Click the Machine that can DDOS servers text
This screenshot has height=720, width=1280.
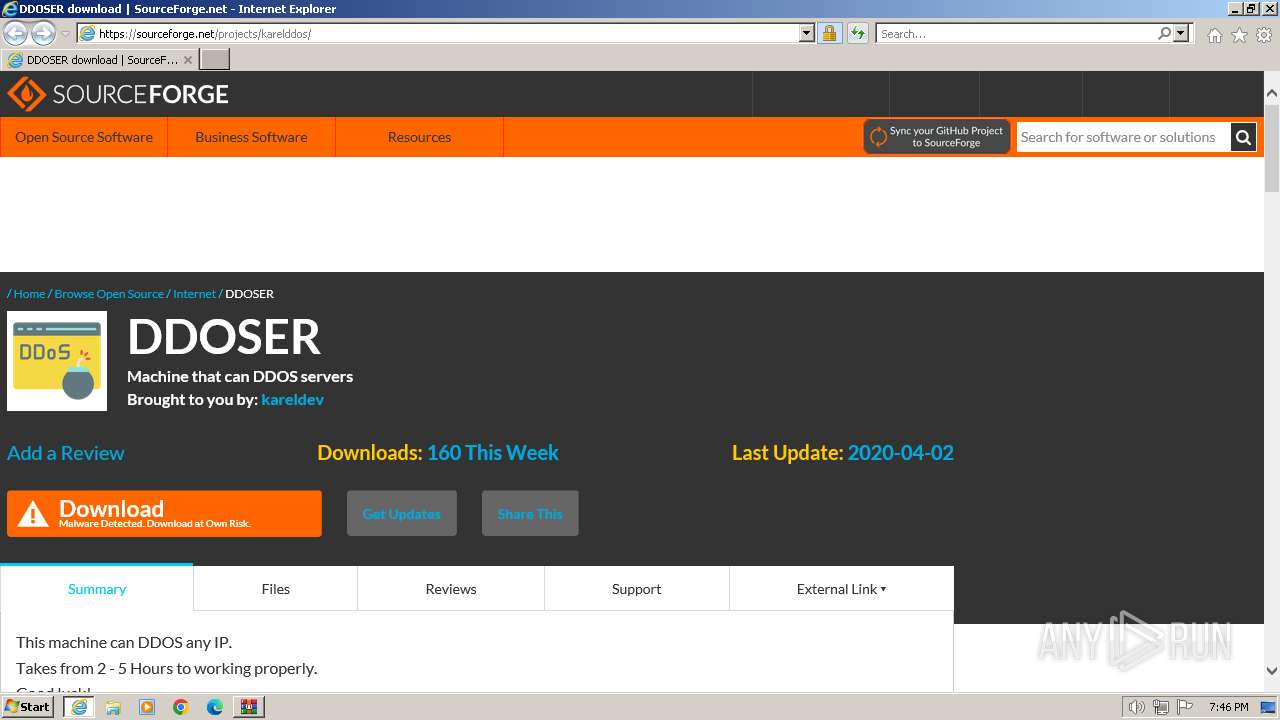(240, 376)
